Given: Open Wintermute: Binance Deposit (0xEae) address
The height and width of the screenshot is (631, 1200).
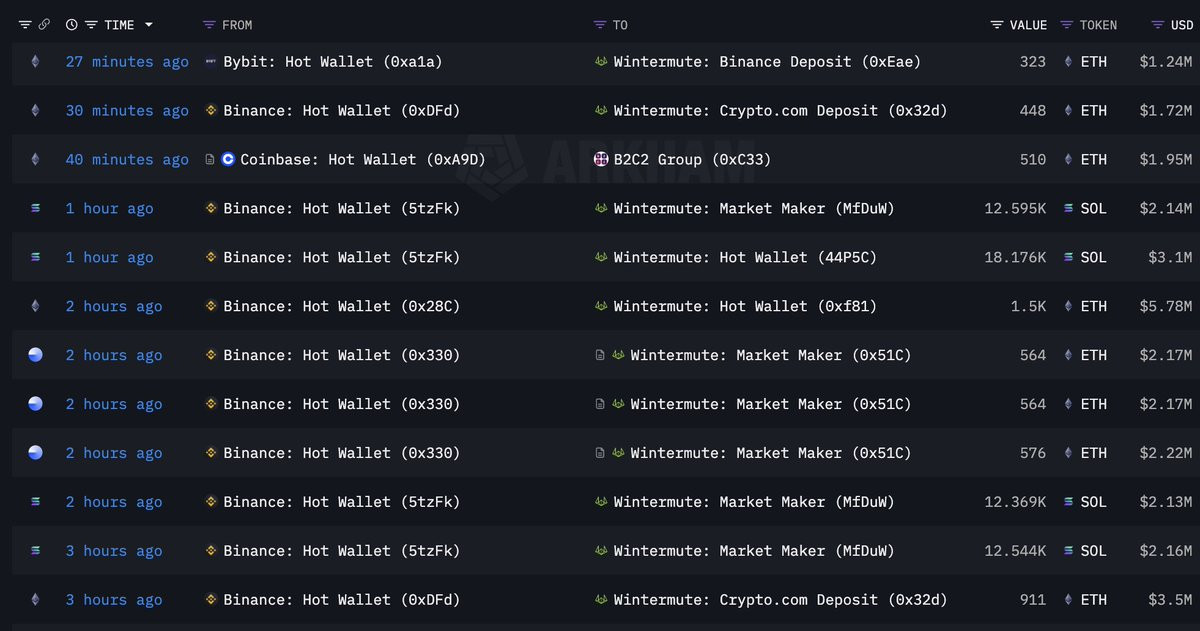Looking at the screenshot, I should [767, 62].
